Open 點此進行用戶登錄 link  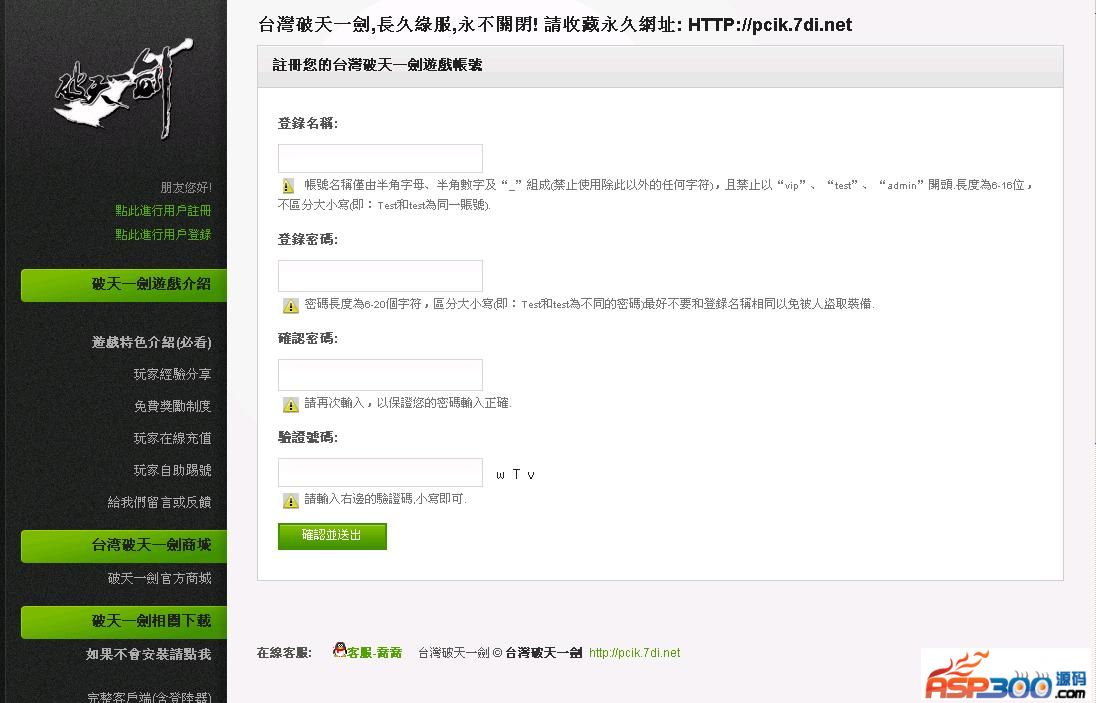(x=163, y=234)
